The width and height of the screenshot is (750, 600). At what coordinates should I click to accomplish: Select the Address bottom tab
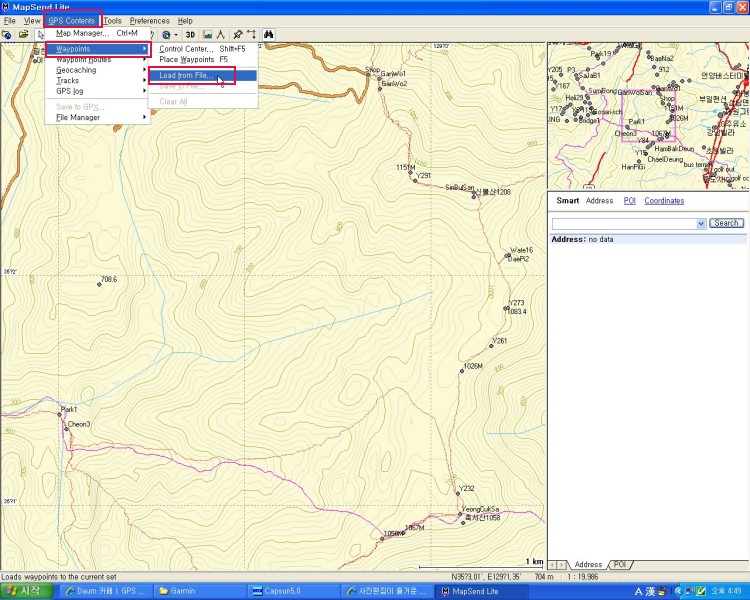[588, 565]
